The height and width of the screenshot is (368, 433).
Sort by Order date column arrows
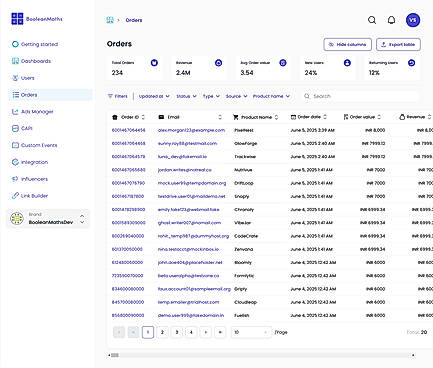(x=325, y=117)
